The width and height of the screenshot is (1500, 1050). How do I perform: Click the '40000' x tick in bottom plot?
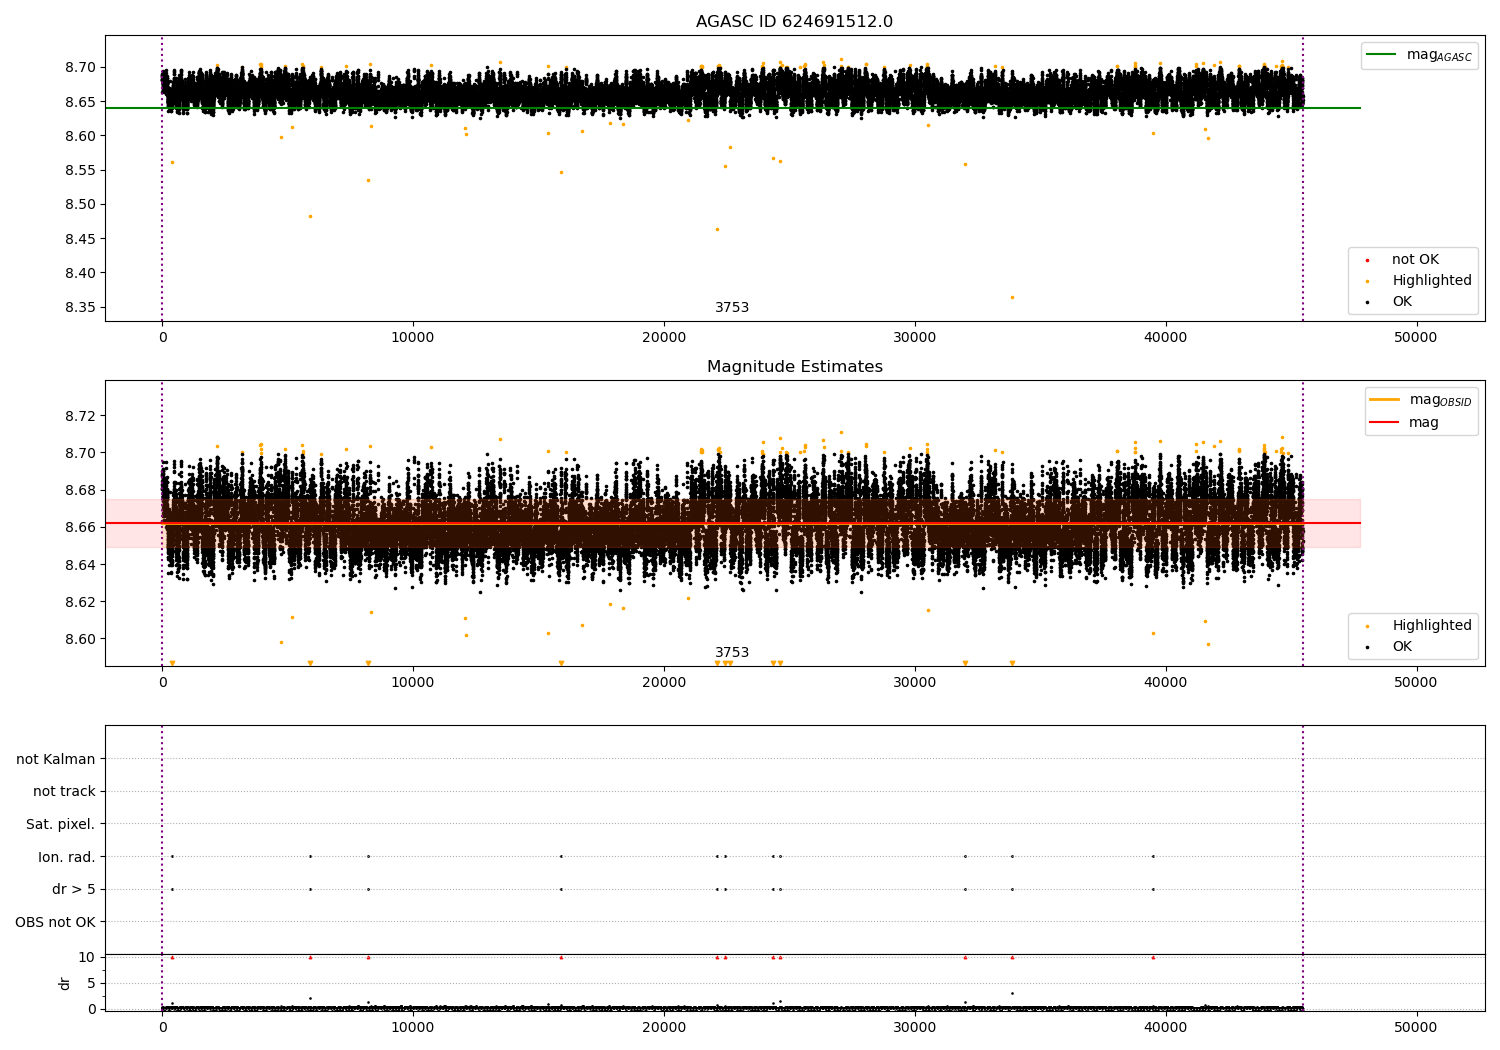click(1166, 1026)
